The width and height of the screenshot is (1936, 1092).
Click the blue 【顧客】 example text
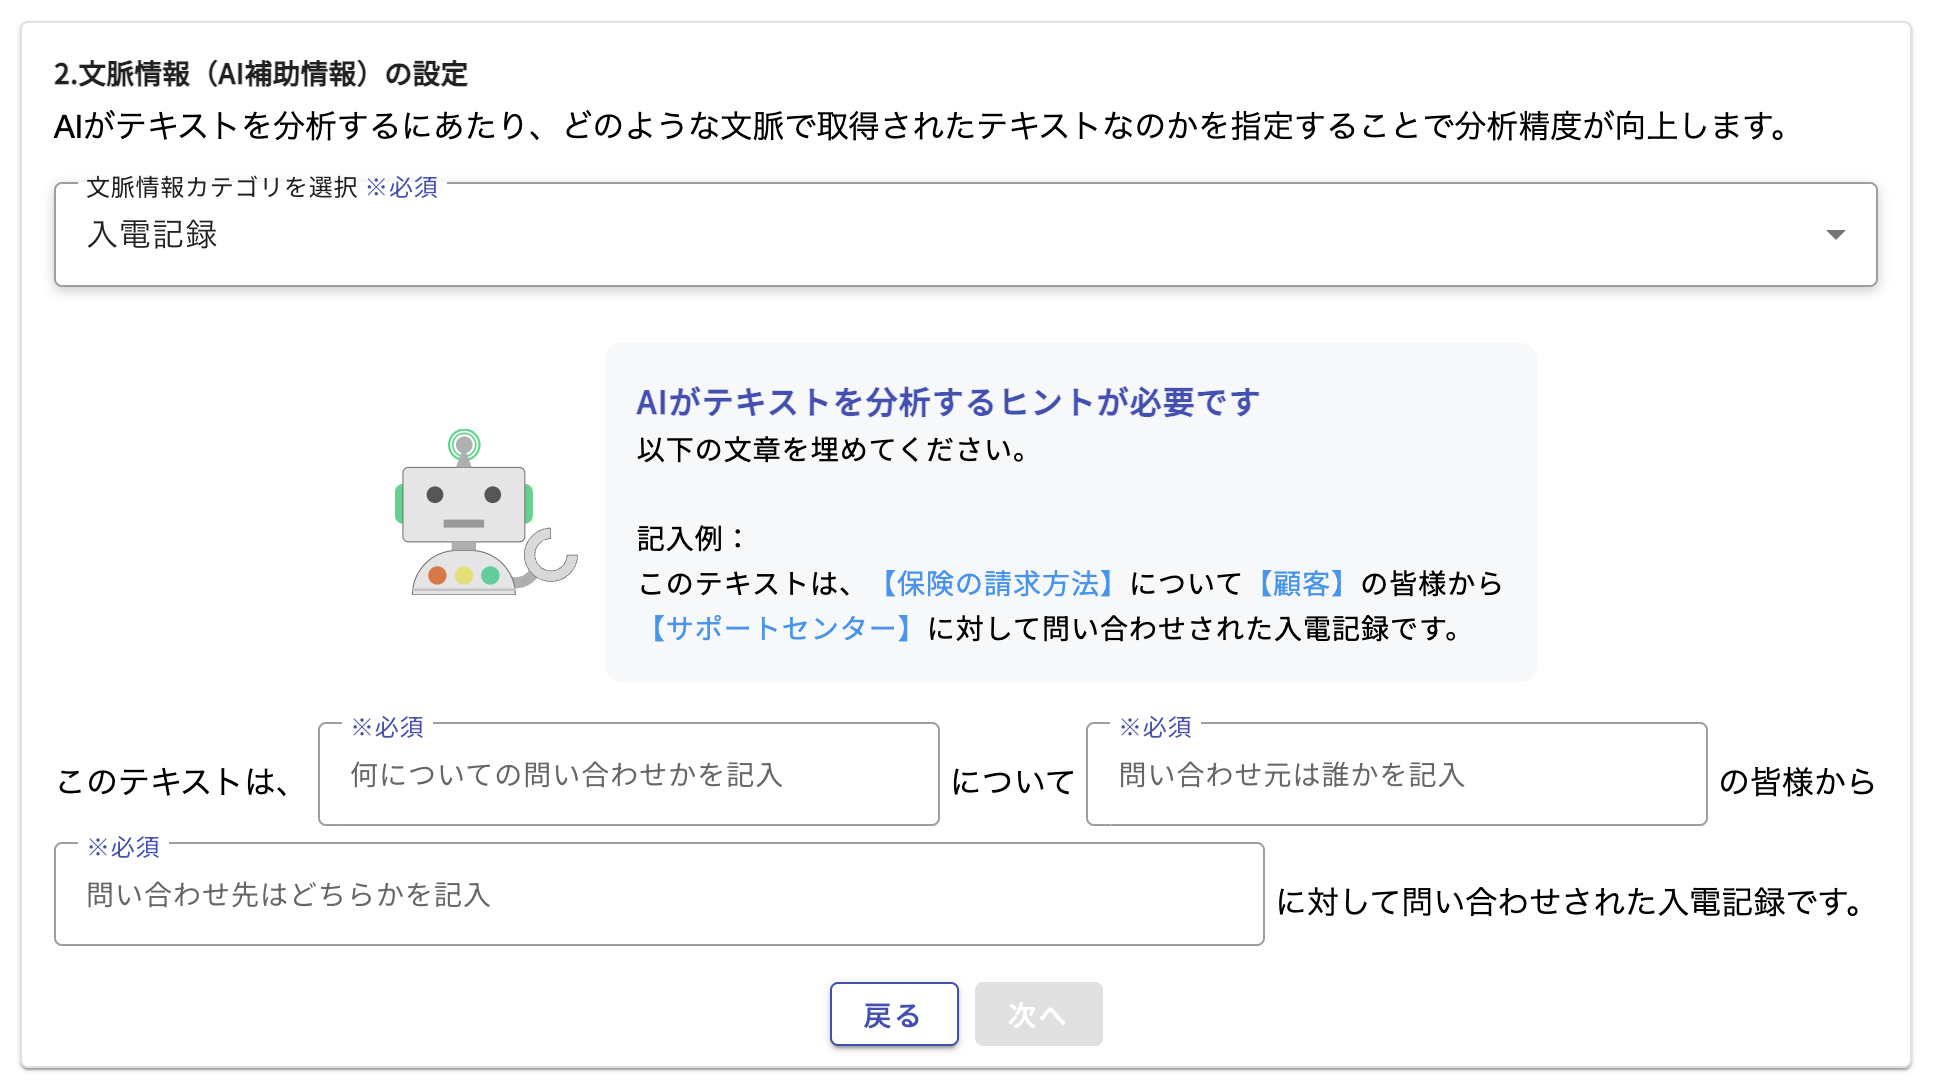coord(1300,583)
